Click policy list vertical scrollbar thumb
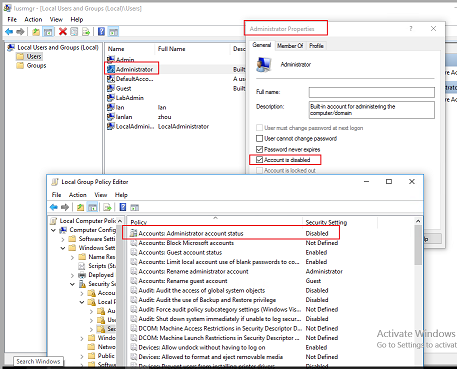 pyautogui.click(x=418, y=245)
